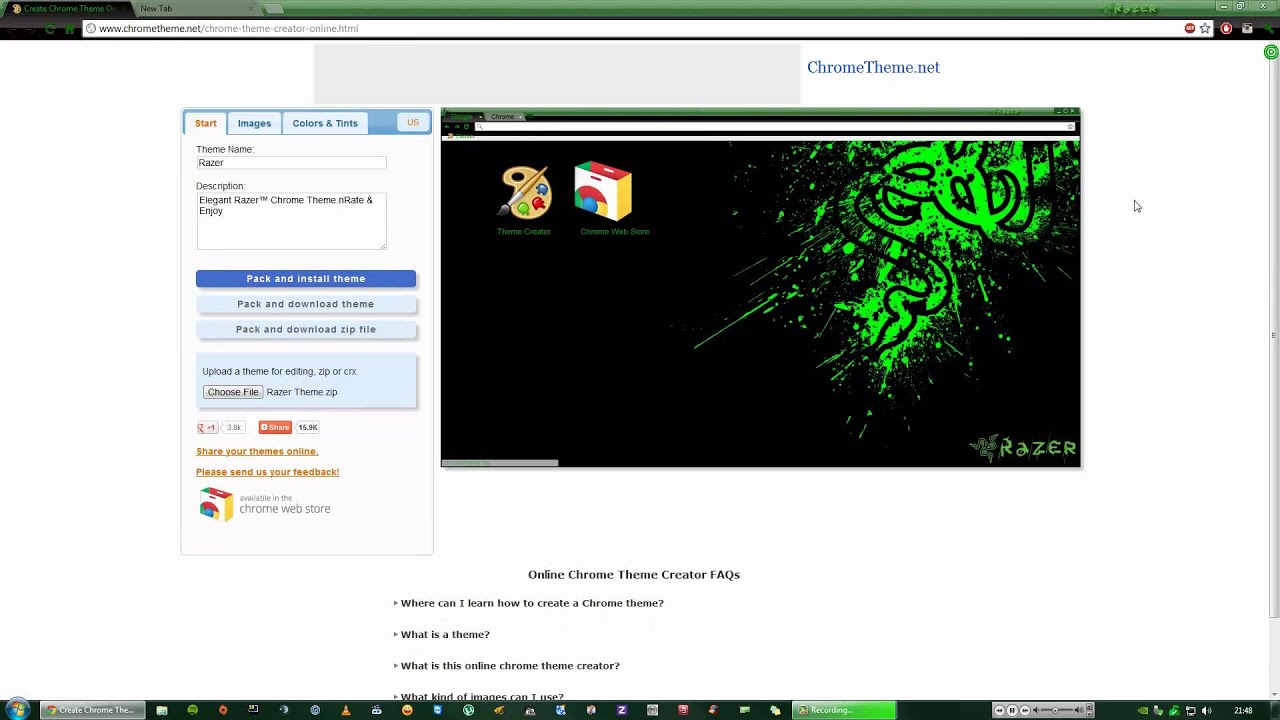Focus the Theme Name input field
1280x720 pixels.
[291, 163]
